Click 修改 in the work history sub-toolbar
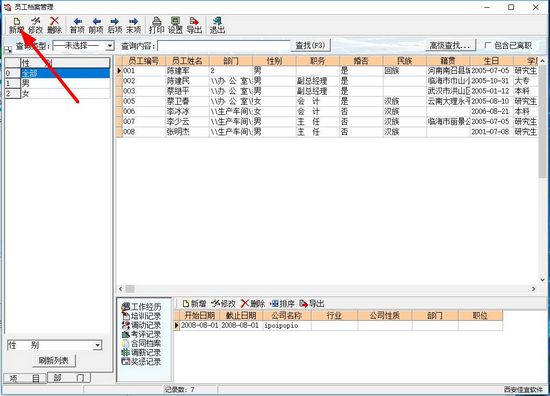Viewport: 550px width, 396px height. click(x=223, y=304)
